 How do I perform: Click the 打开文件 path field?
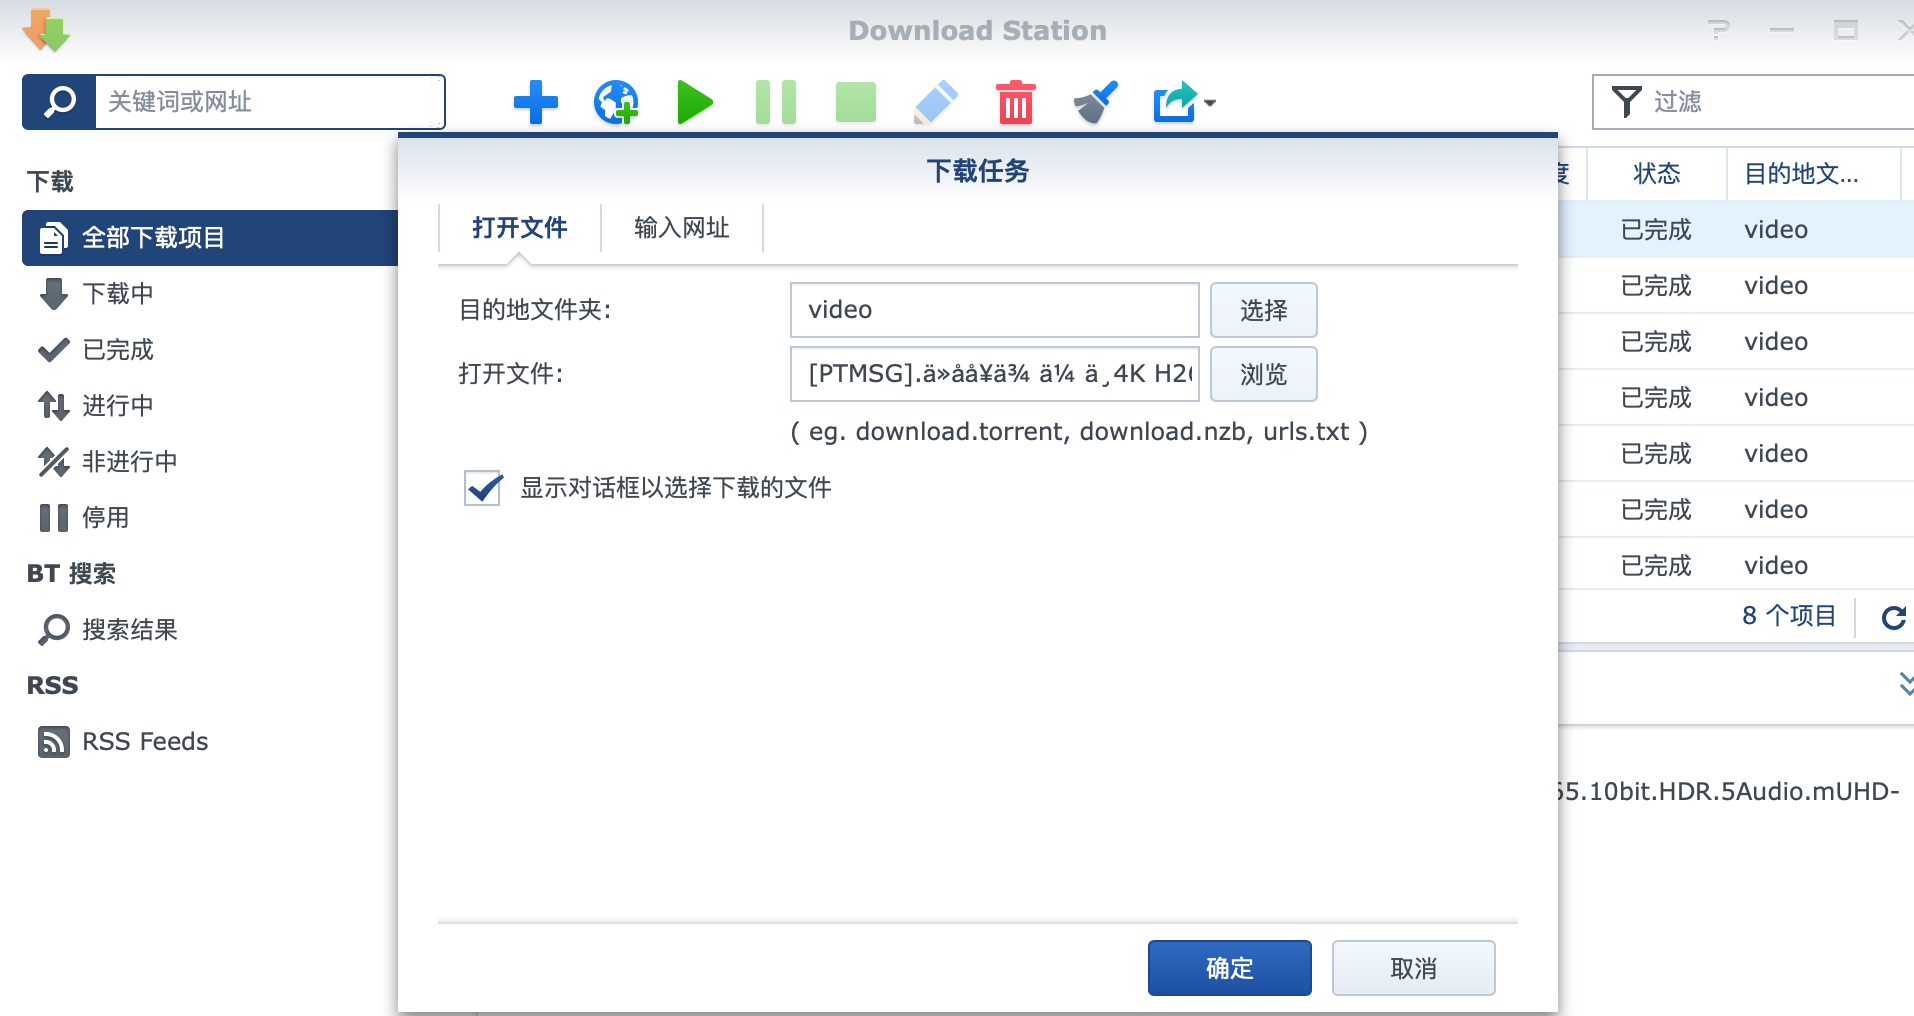click(x=995, y=374)
